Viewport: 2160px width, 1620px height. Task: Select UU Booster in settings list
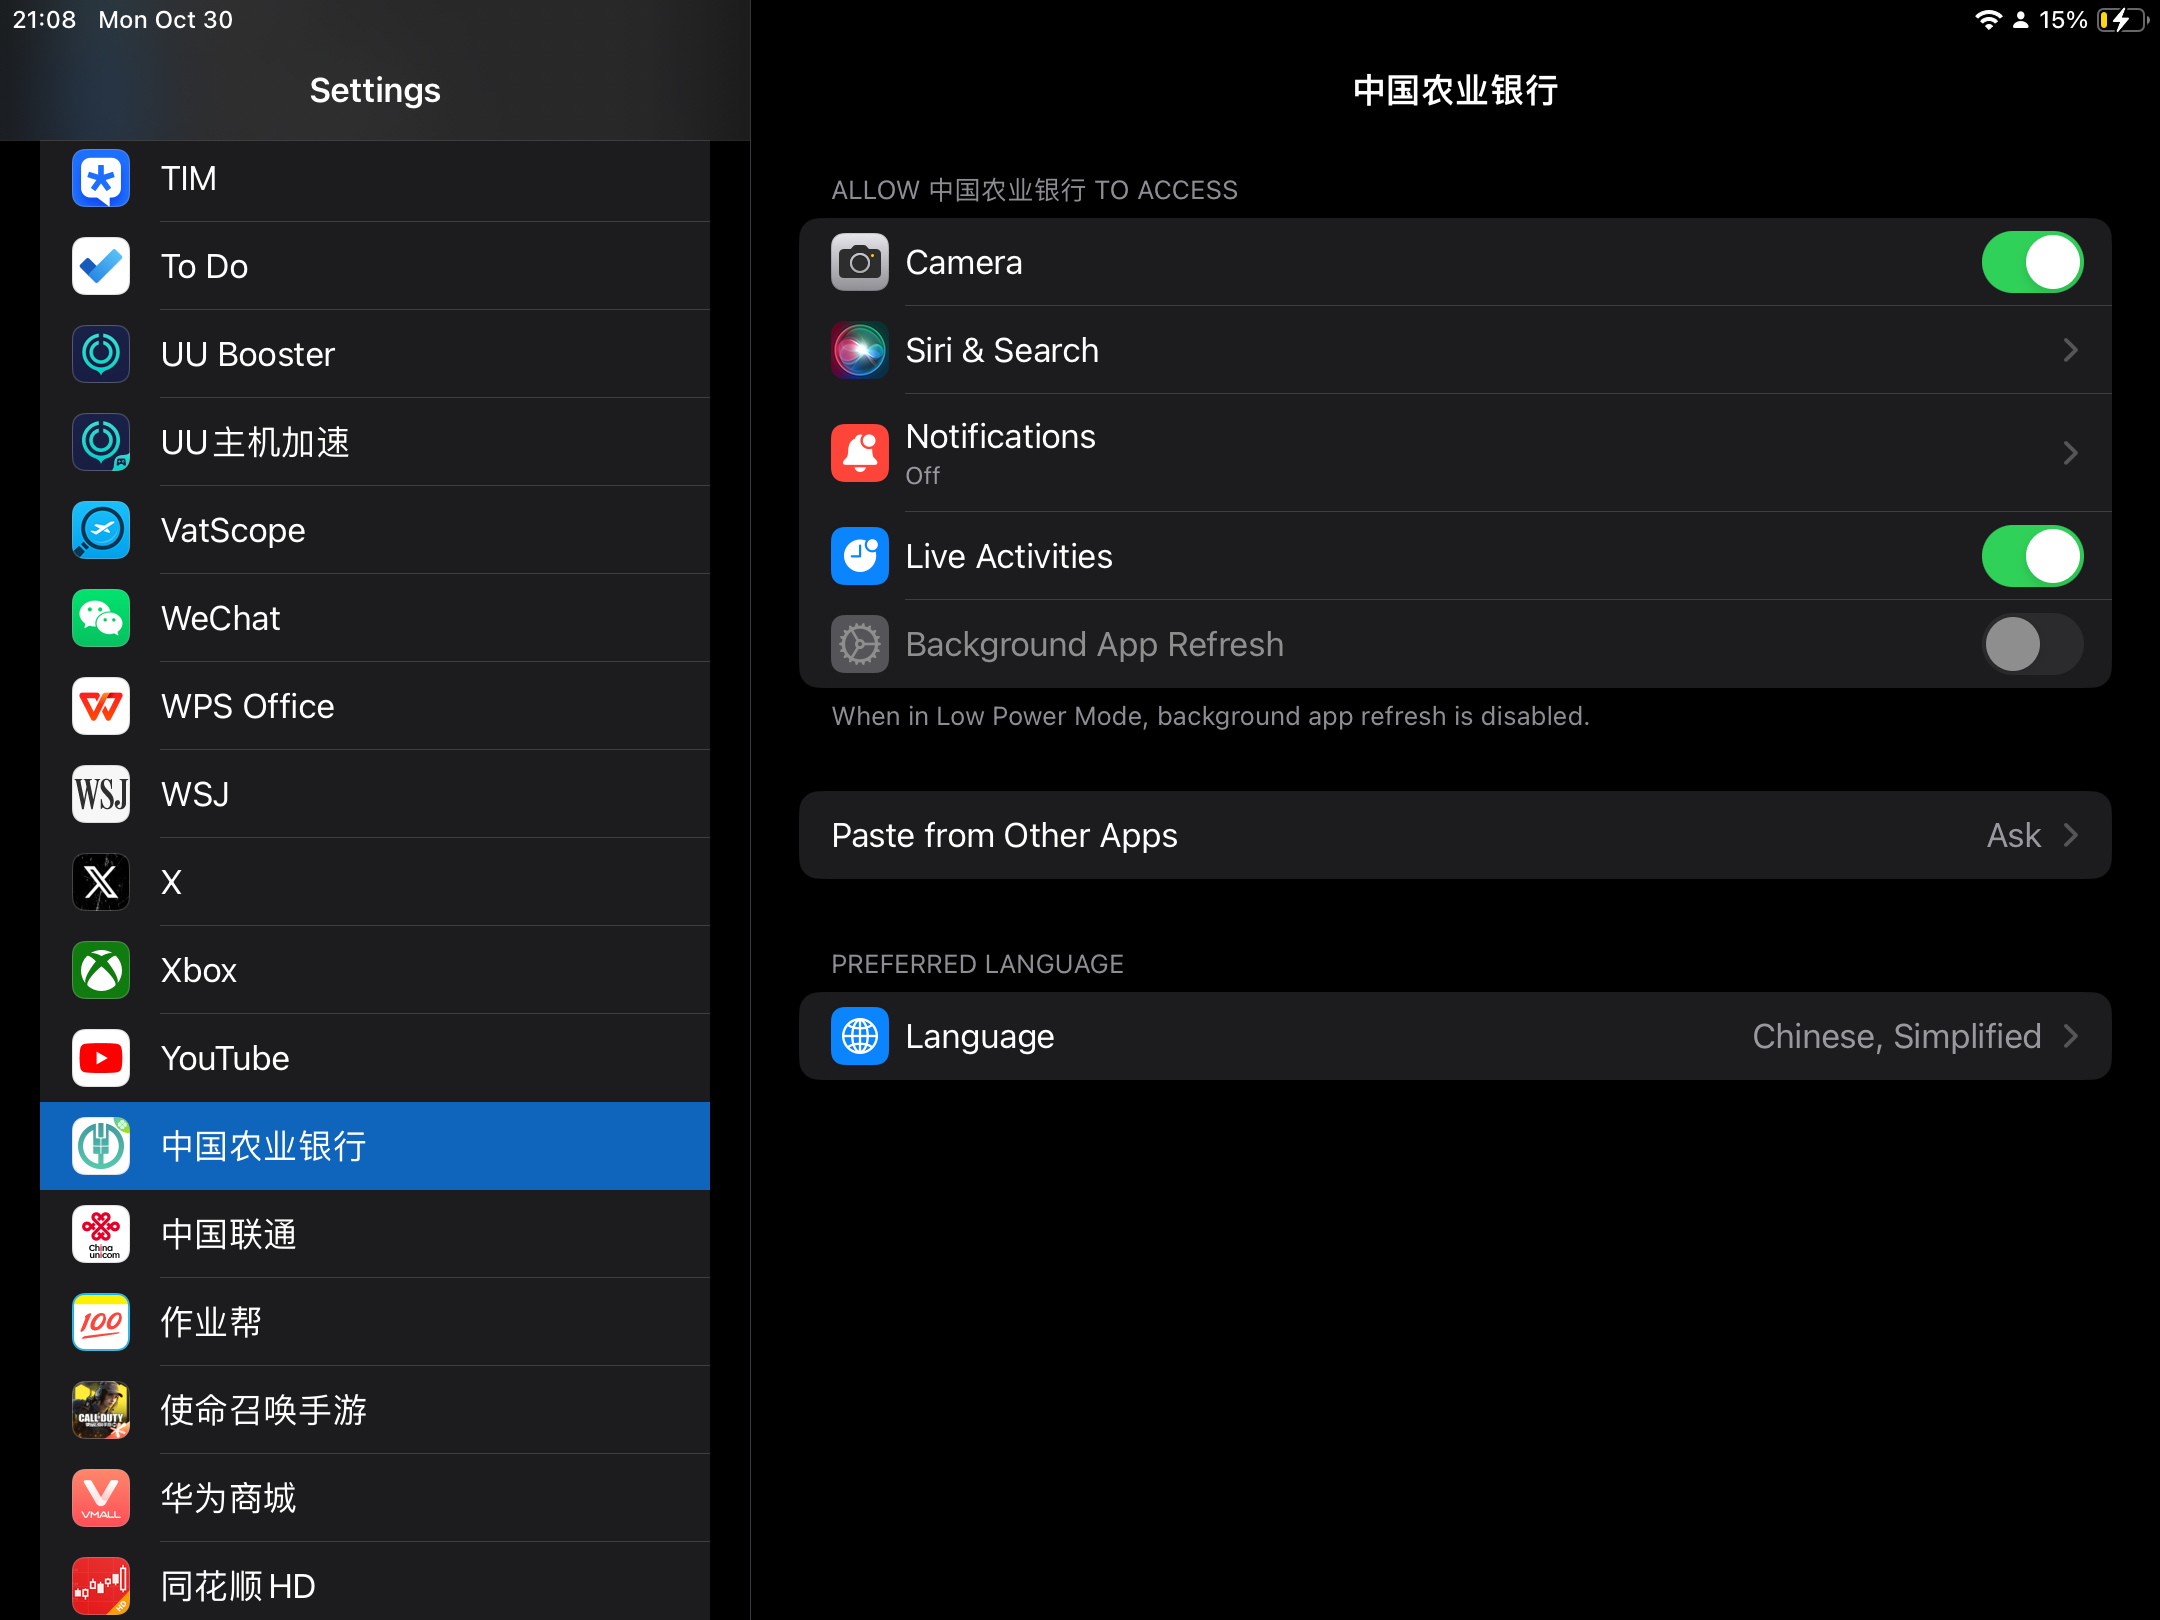pyautogui.click(x=248, y=354)
